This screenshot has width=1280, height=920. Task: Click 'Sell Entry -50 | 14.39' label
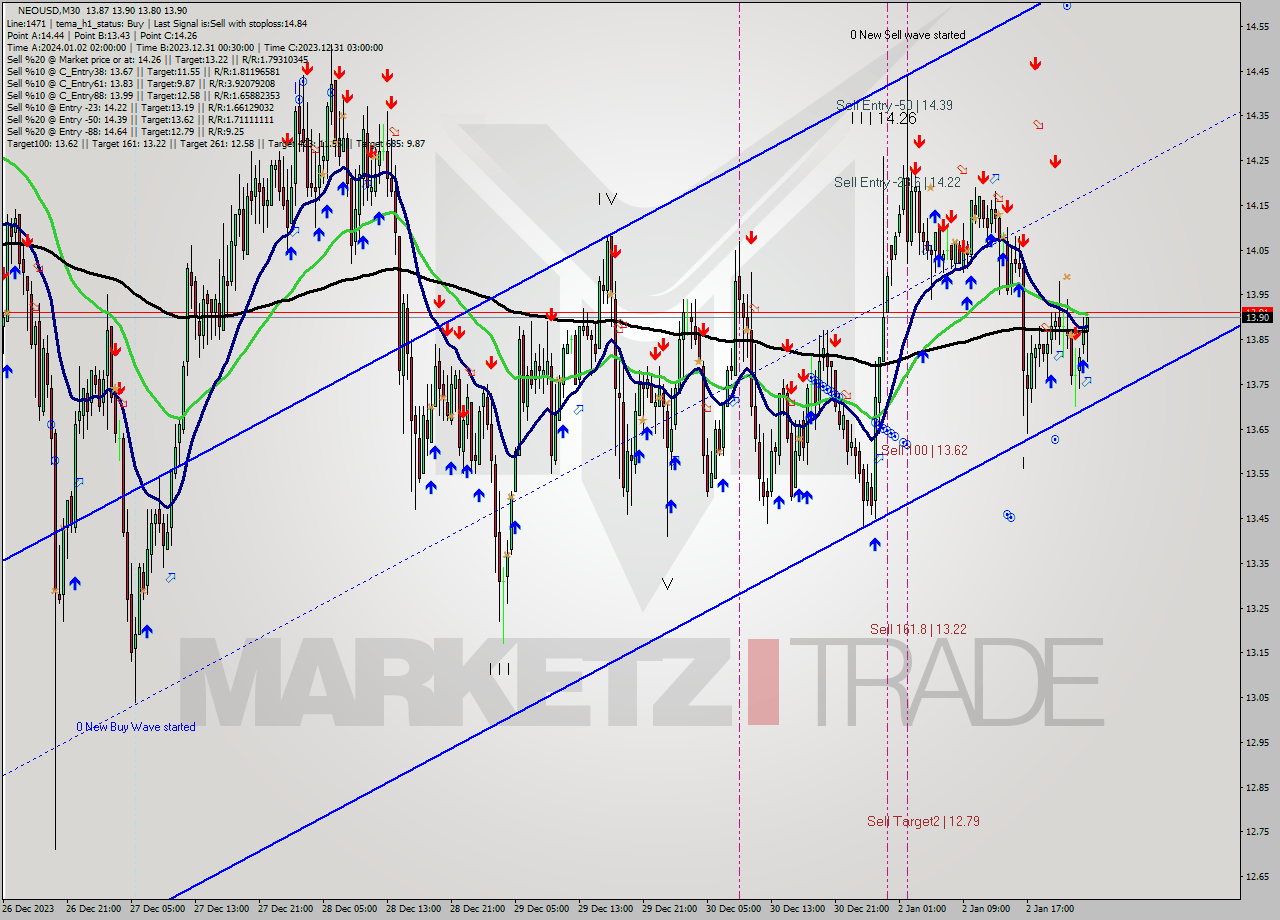894,105
